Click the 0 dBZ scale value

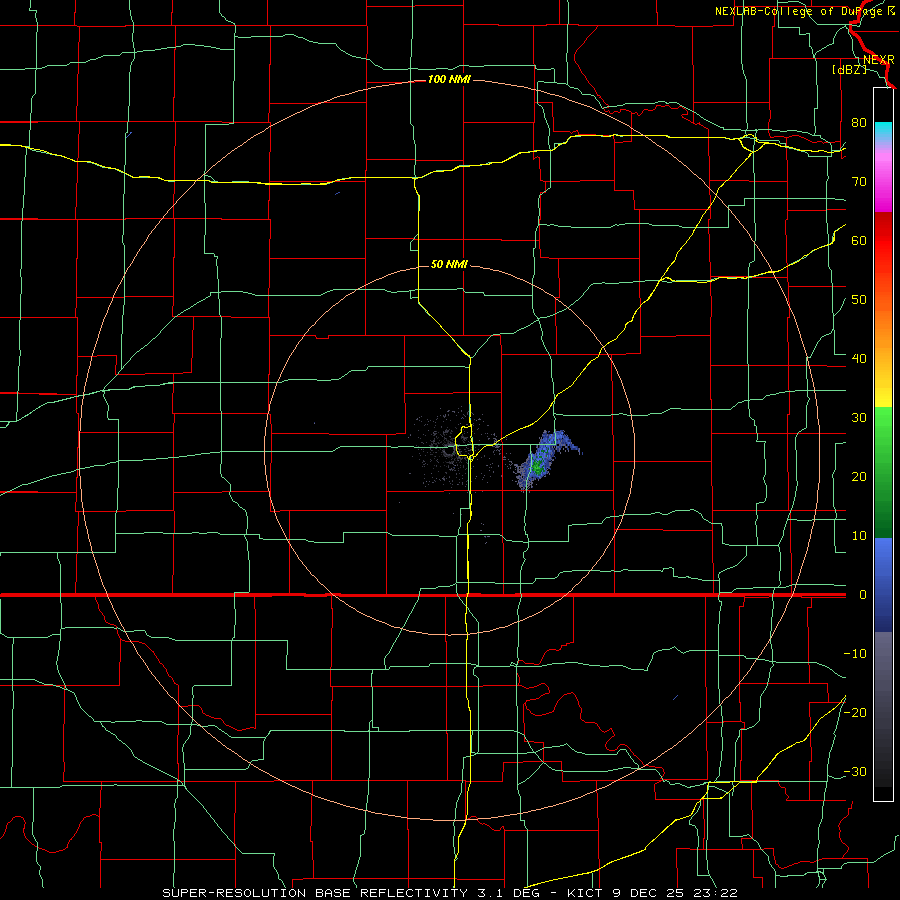click(863, 595)
